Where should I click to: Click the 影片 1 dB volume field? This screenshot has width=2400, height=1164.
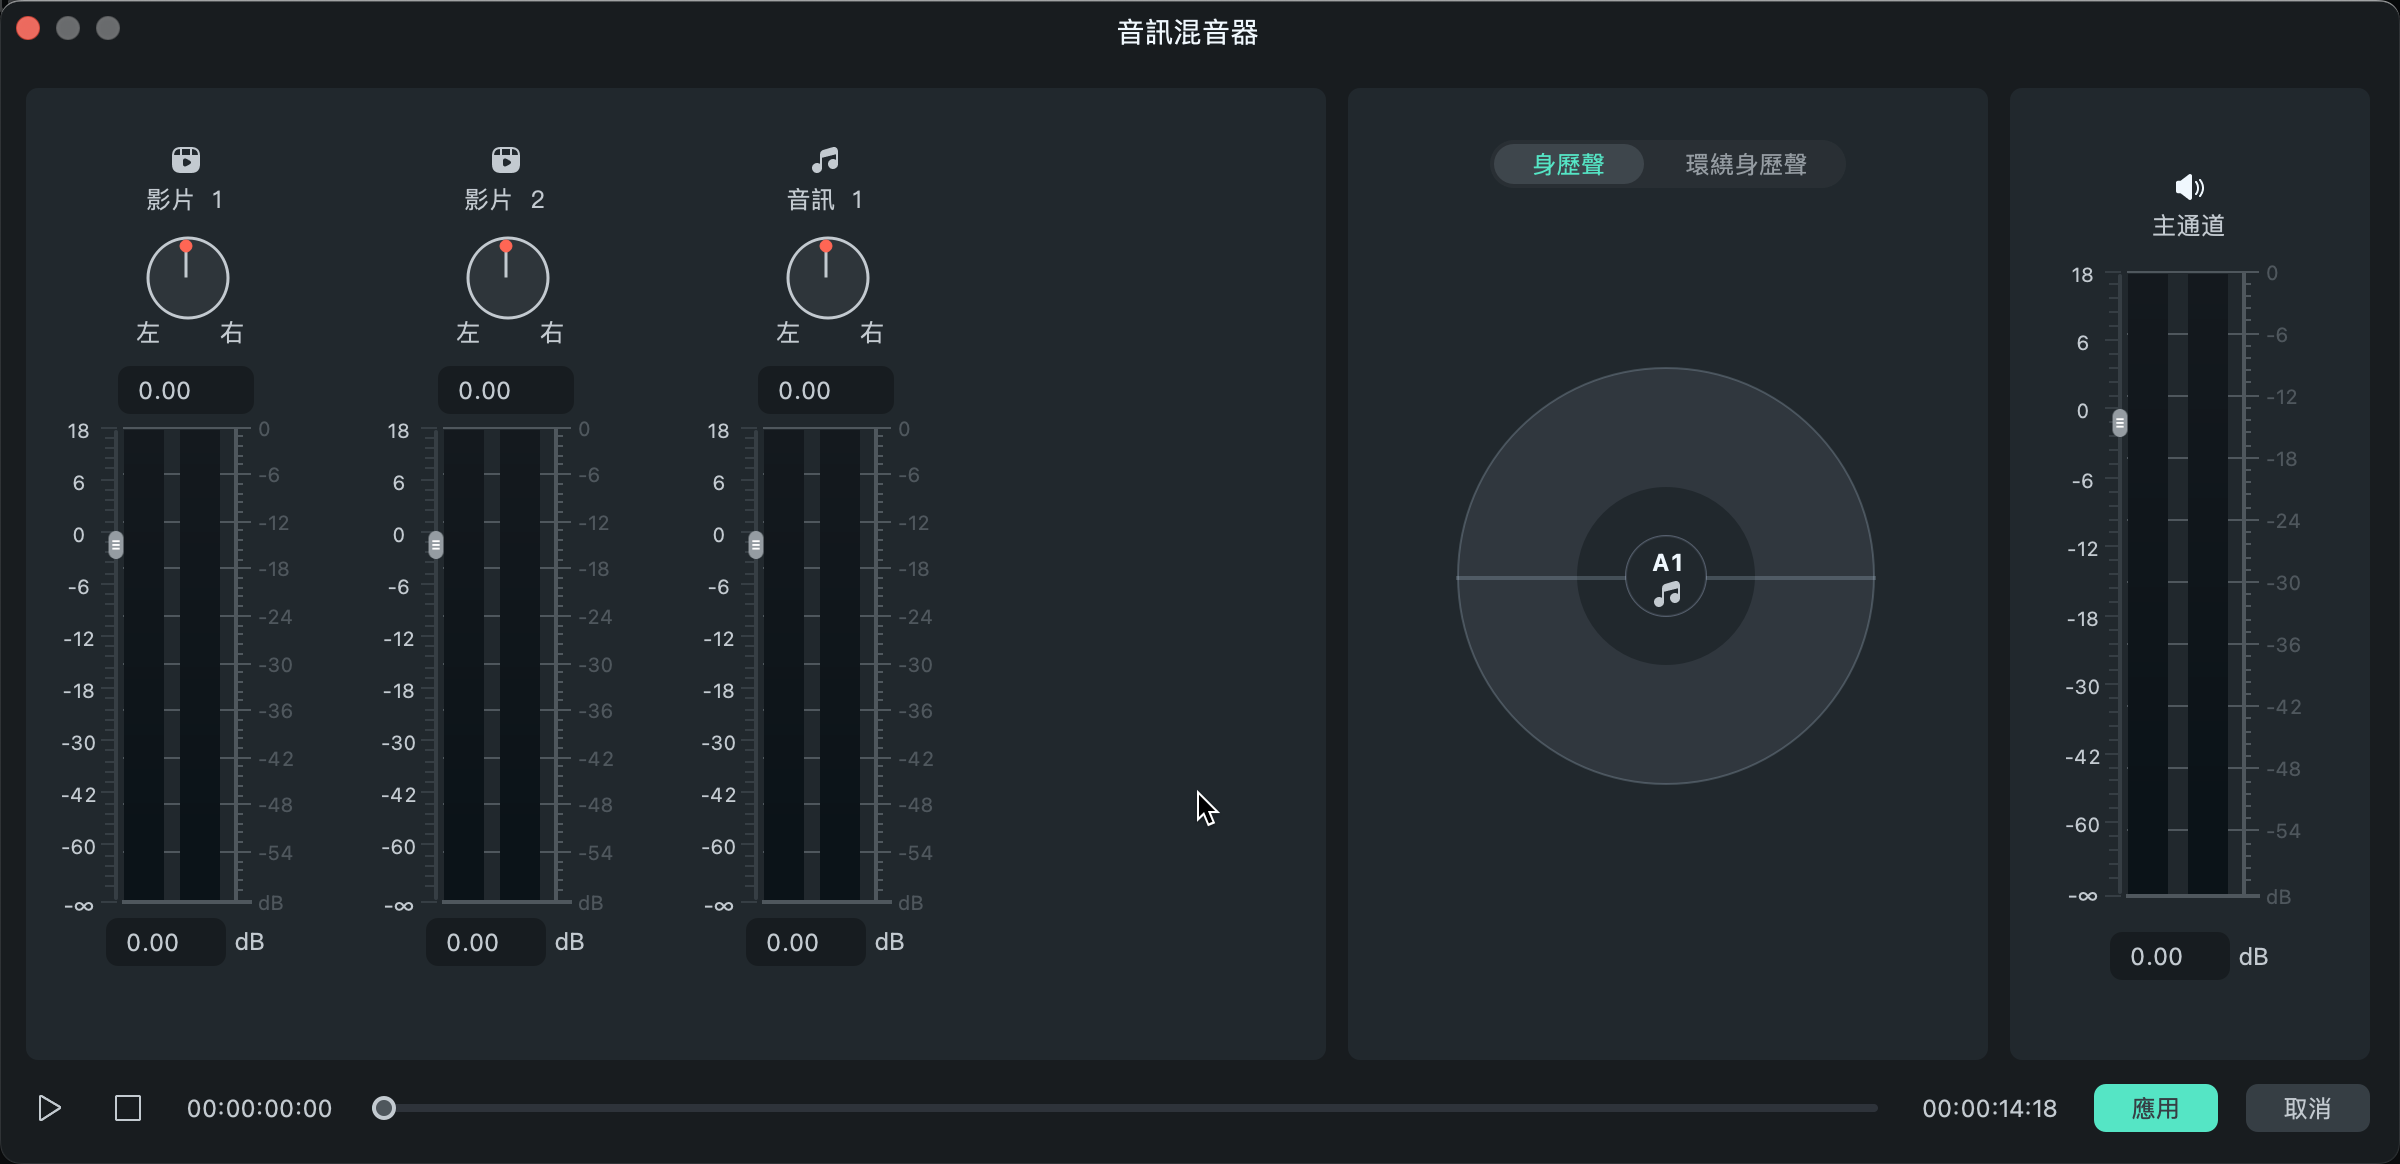pyautogui.click(x=166, y=942)
